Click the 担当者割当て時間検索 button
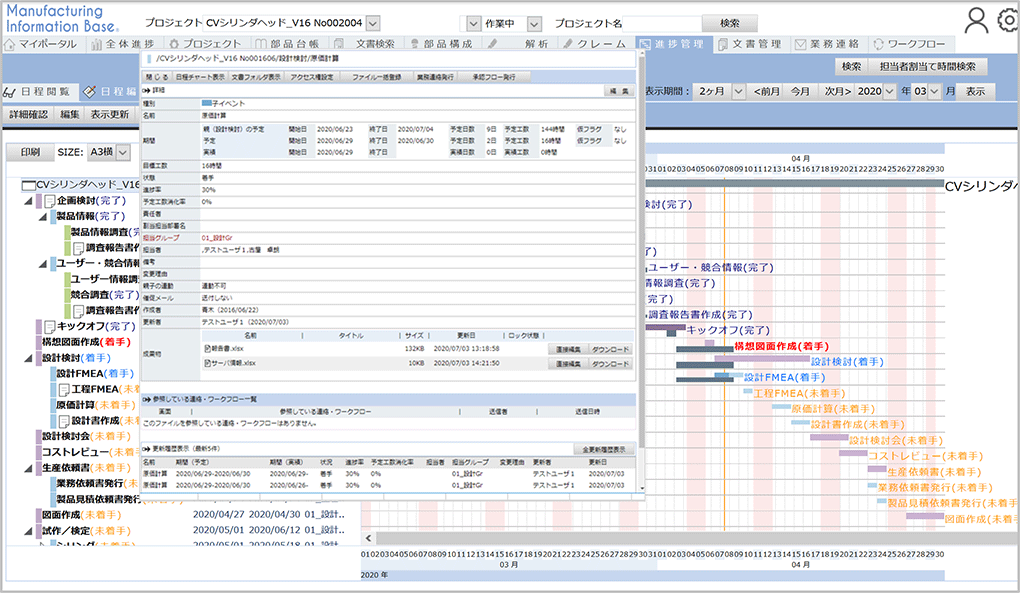This screenshot has height=593, width=1020. (932, 66)
